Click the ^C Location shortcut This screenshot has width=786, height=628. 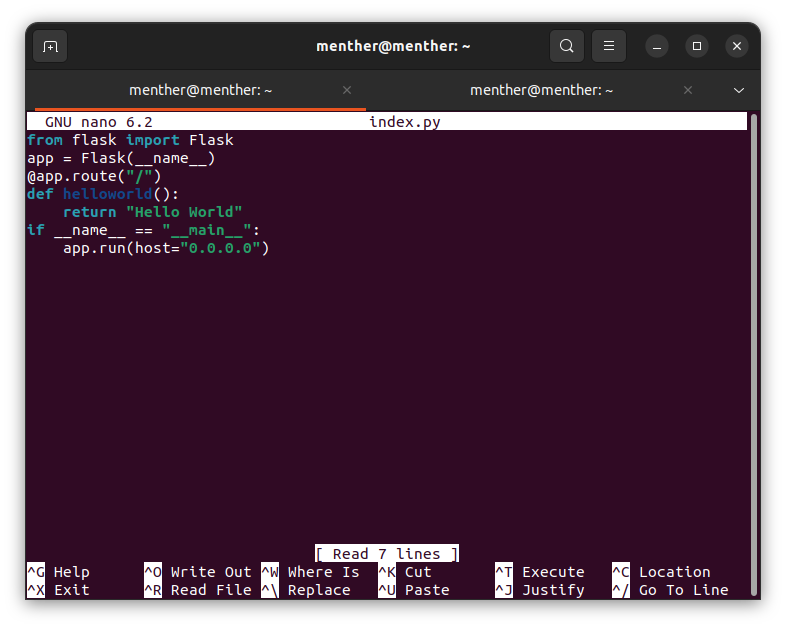[662, 572]
